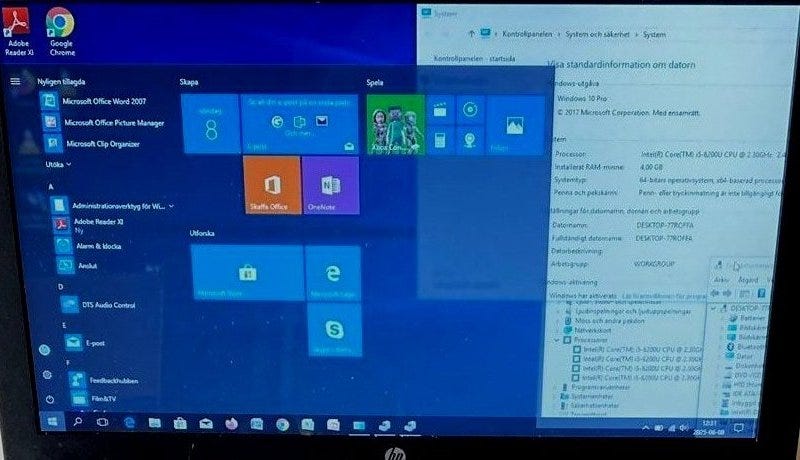Show hidden tray icons chevron
800x460 pixels.
(x=645, y=428)
